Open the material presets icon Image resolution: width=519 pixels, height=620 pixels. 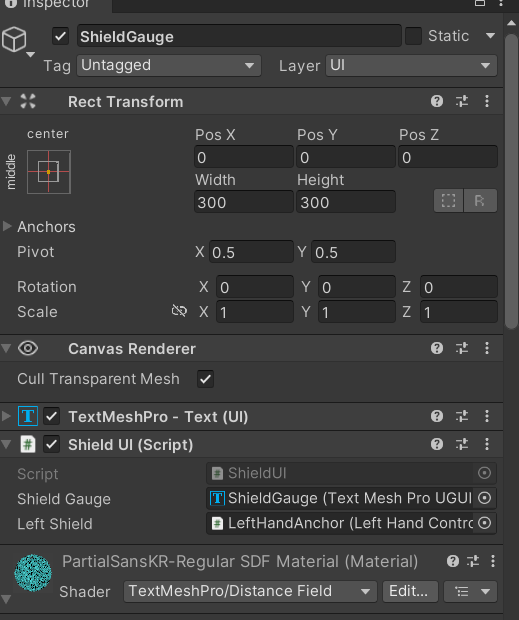point(473,561)
